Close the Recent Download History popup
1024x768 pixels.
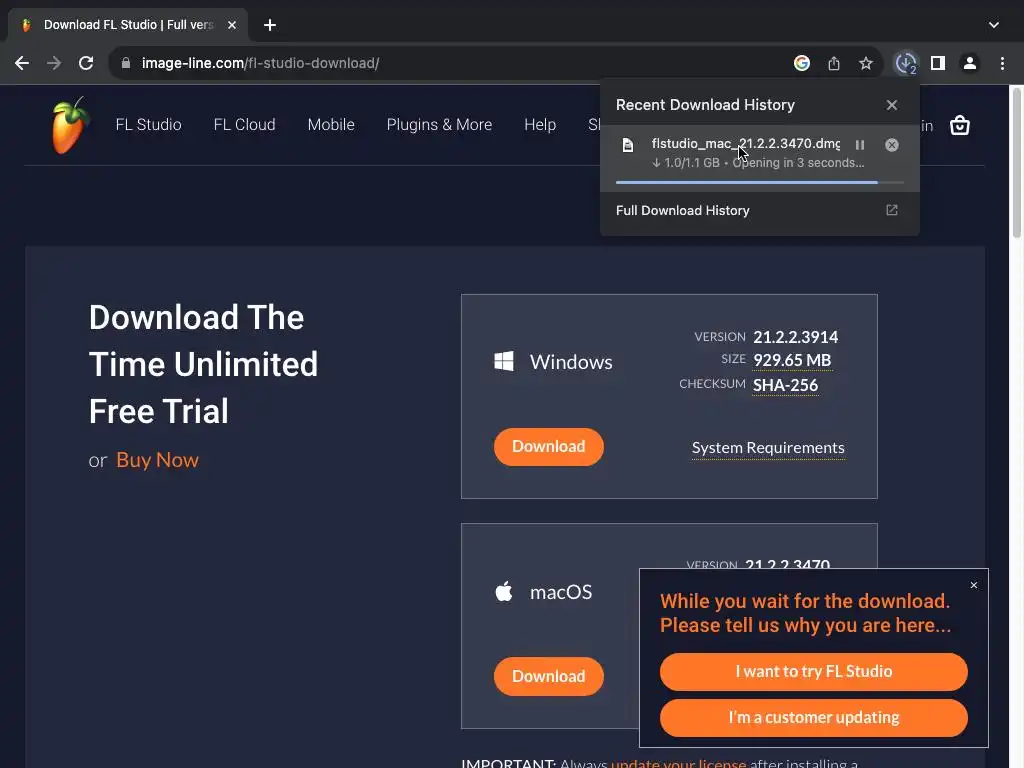[892, 105]
